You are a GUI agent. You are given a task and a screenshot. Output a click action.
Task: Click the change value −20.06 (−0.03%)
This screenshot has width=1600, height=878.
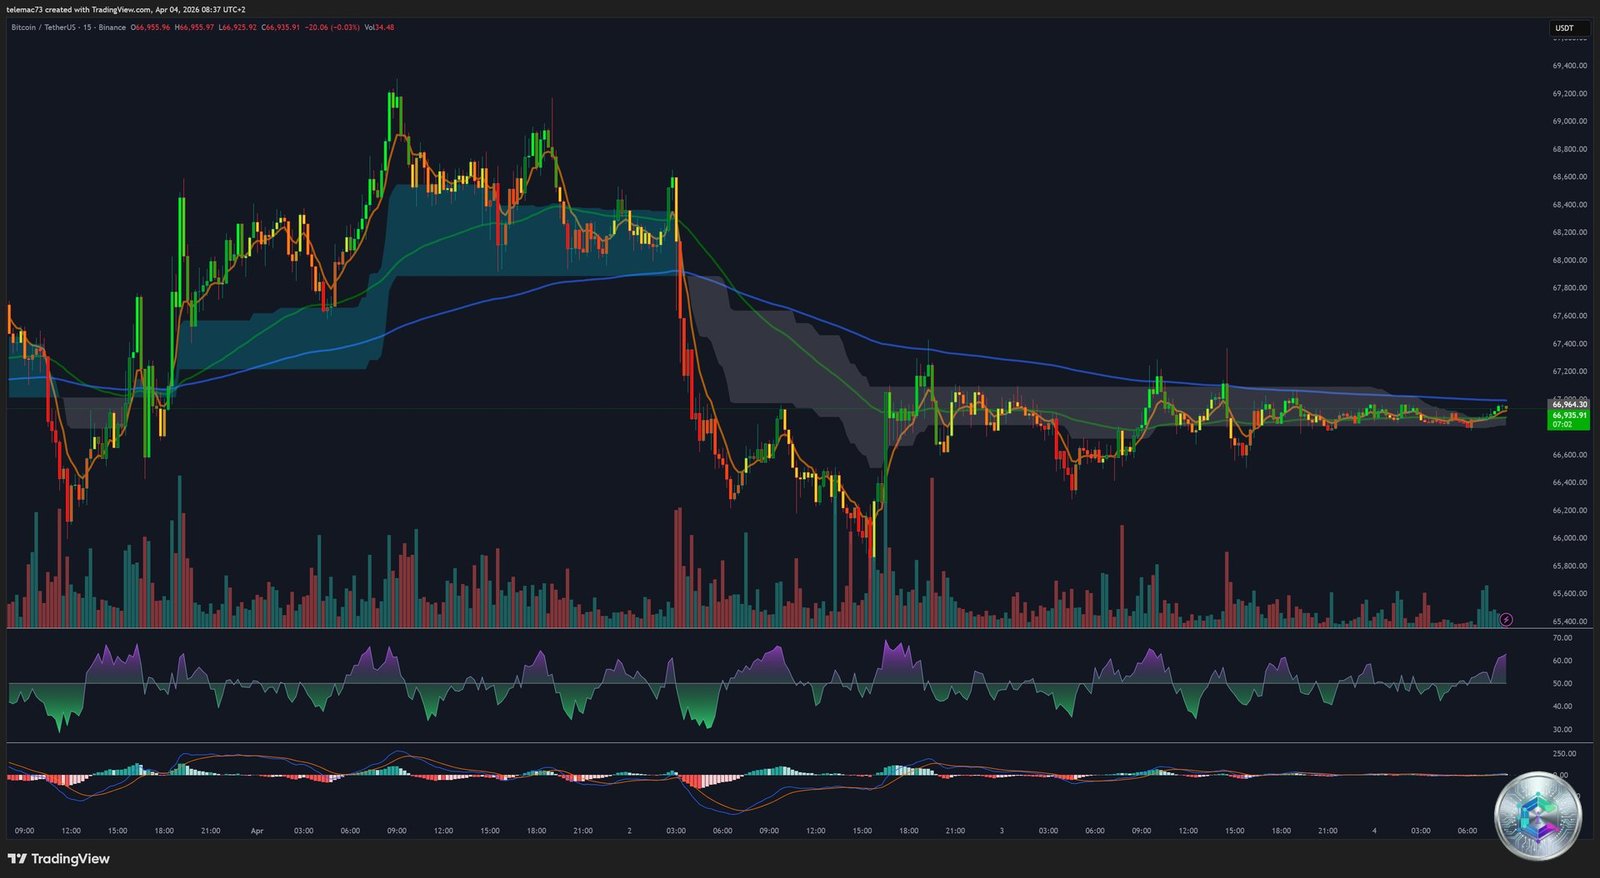[332, 27]
